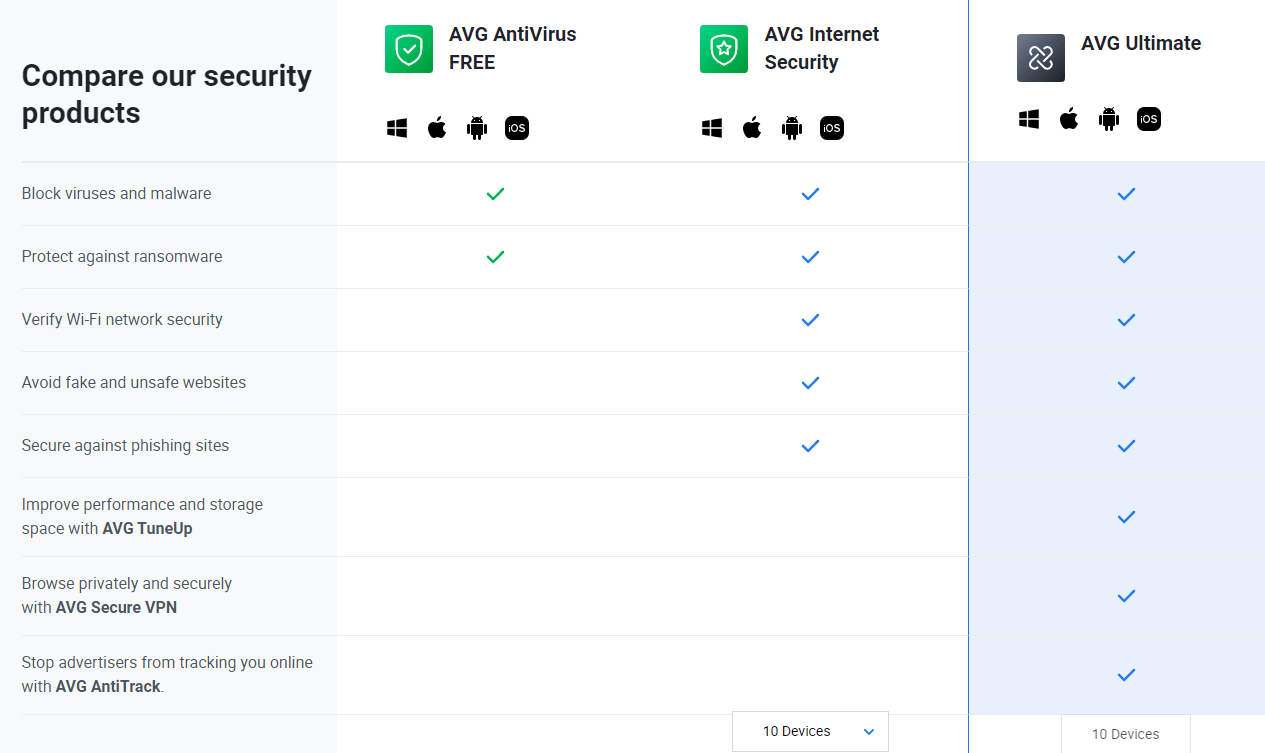Select the "Block viruses and malware" feature label

point(117,194)
